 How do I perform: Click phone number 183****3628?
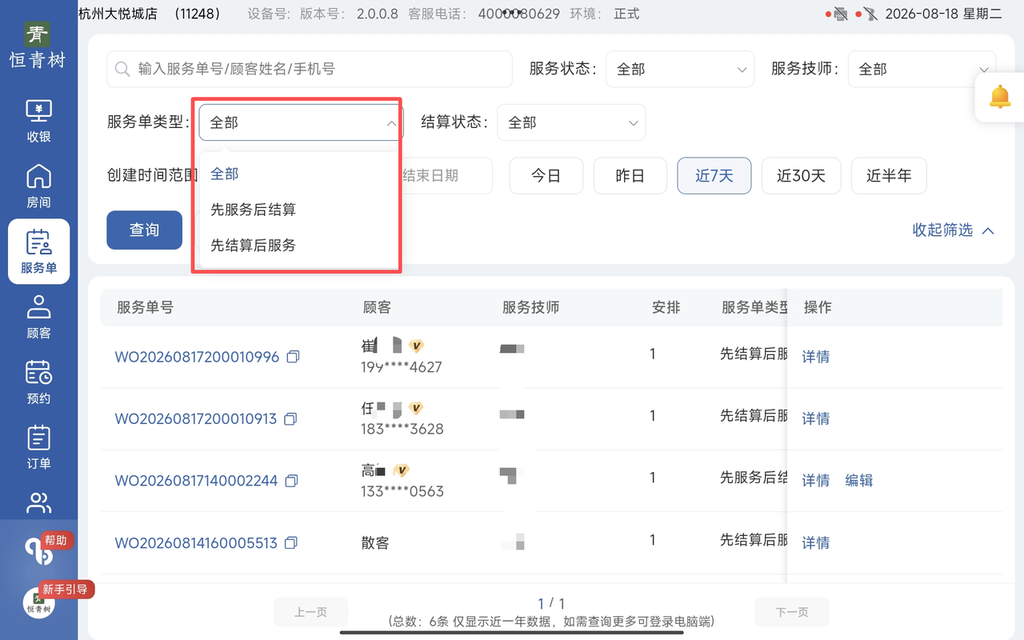[402, 429]
